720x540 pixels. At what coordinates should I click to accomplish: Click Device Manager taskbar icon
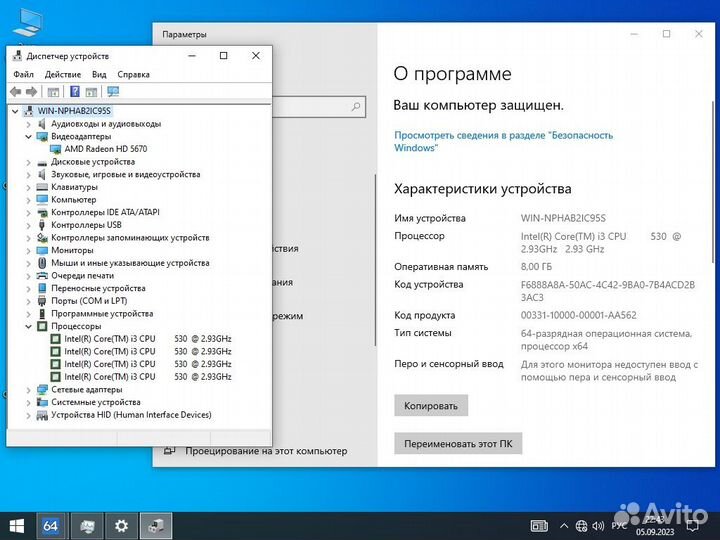[156, 526]
